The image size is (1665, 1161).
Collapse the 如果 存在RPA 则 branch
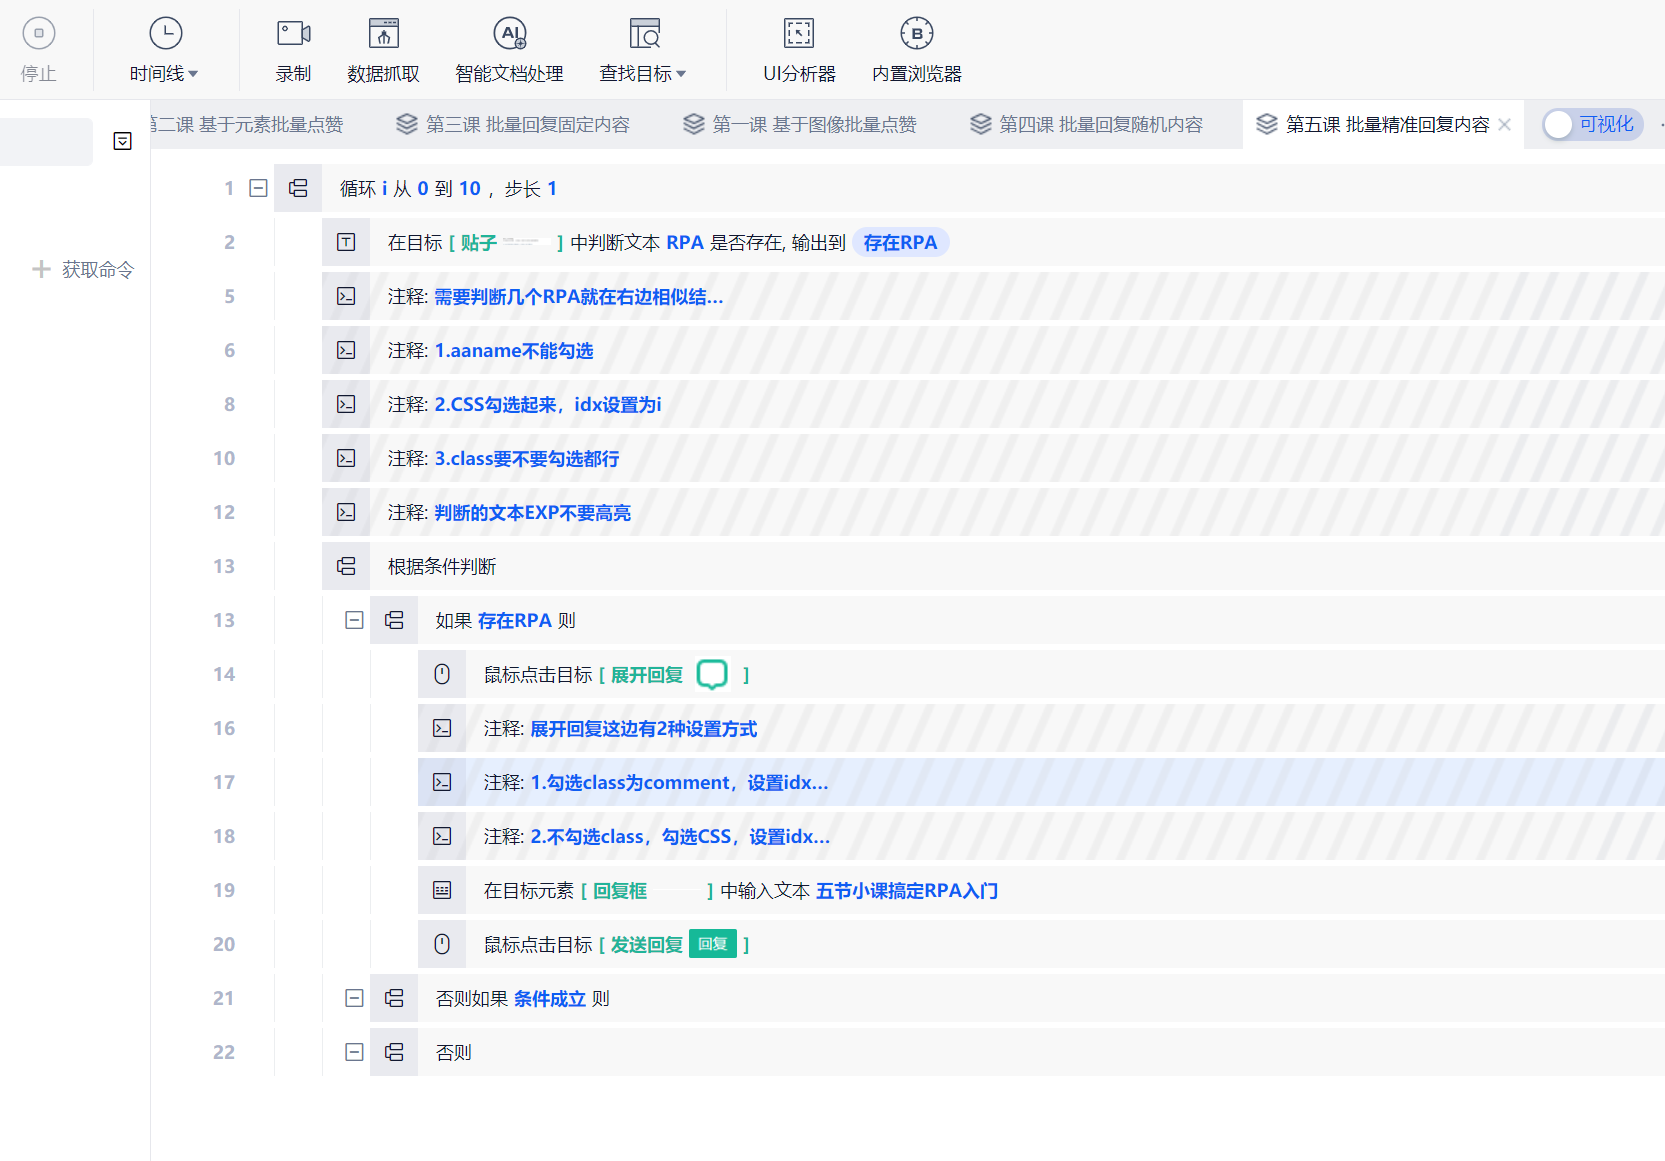[x=354, y=620]
